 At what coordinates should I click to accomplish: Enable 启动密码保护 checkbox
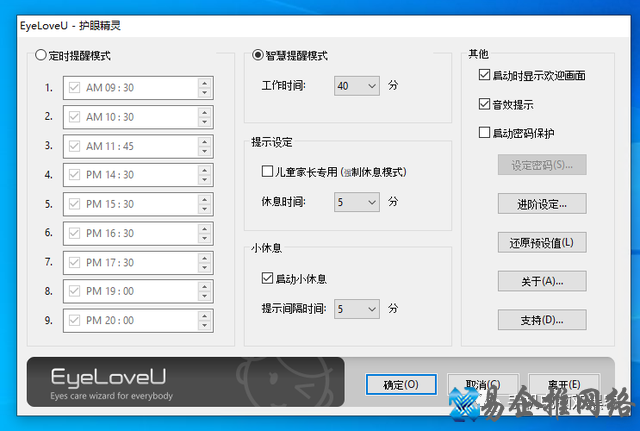point(485,133)
